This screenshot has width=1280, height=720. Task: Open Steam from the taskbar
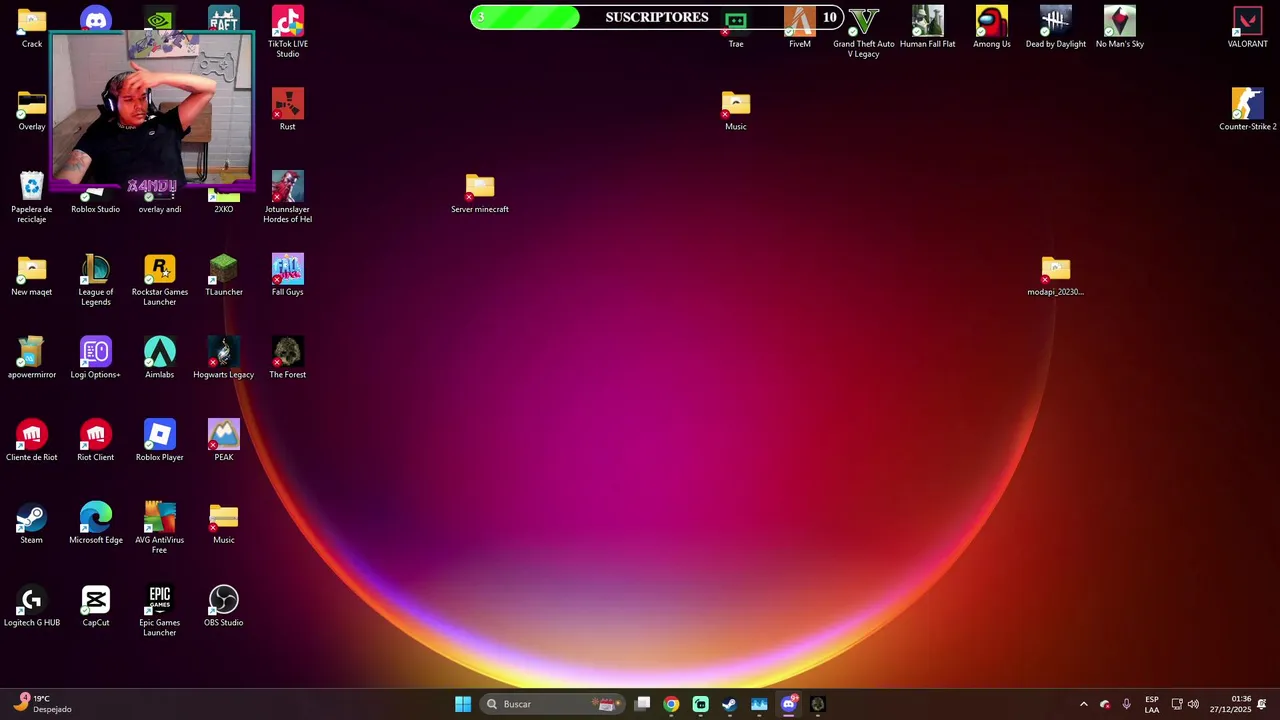coord(729,704)
